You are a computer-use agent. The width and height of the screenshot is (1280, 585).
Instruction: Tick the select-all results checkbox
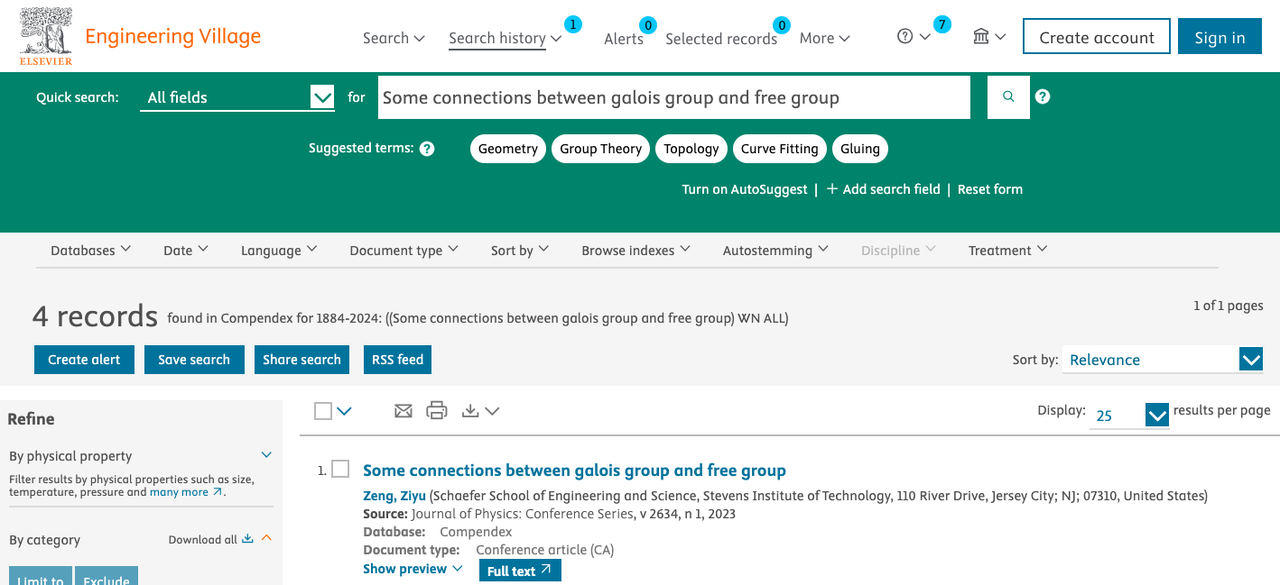coord(323,410)
